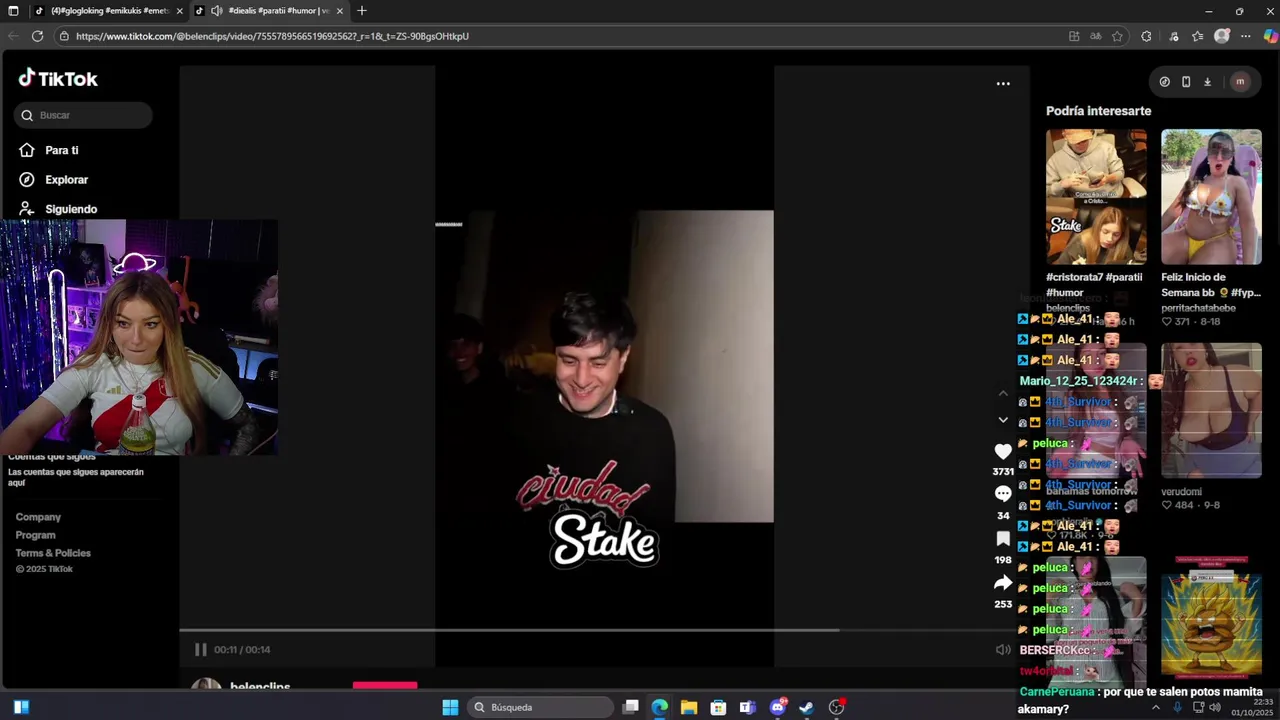Click the TikTok logo

point(58,78)
